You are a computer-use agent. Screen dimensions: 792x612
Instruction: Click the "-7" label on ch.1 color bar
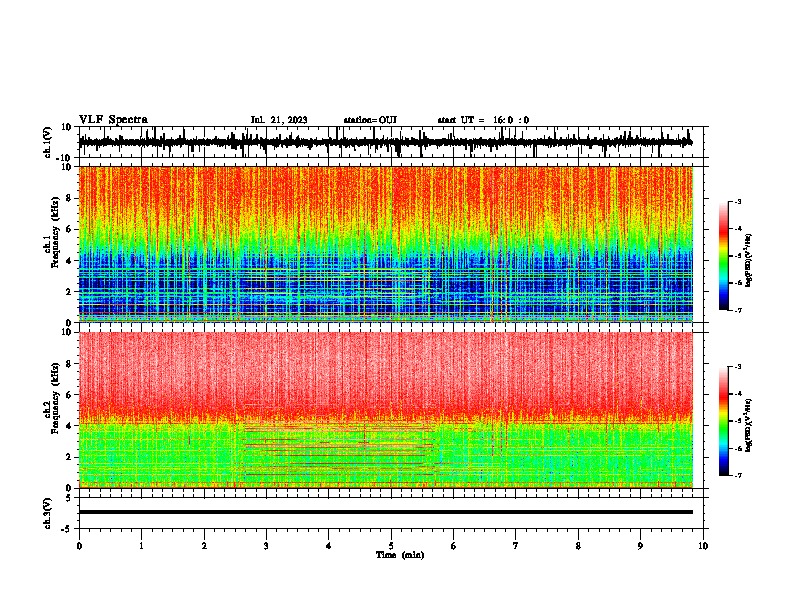pos(738,310)
